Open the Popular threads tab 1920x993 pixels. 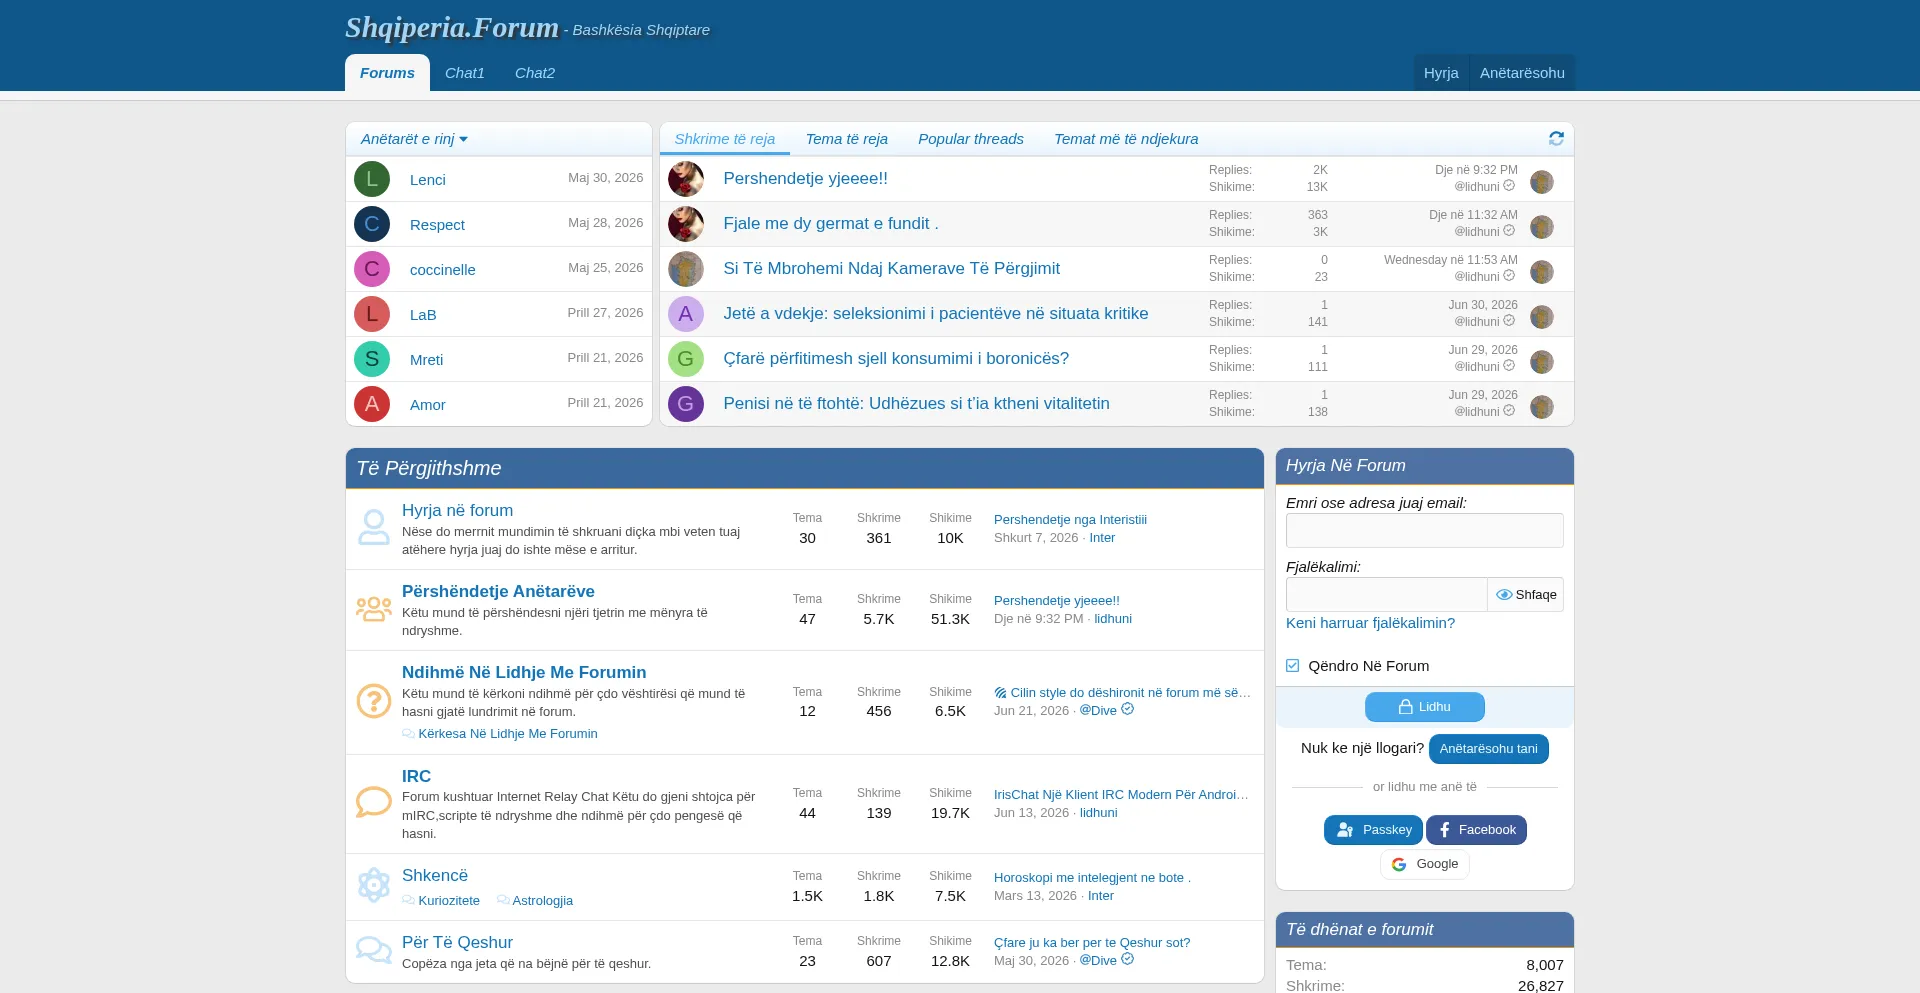coord(971,139)
